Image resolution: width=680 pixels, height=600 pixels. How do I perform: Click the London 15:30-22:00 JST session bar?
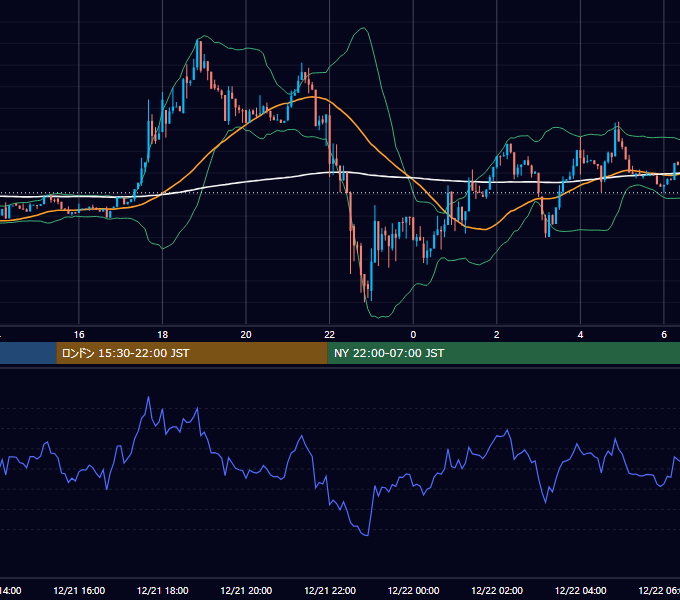pyautogui.click(x=192, y=353)
